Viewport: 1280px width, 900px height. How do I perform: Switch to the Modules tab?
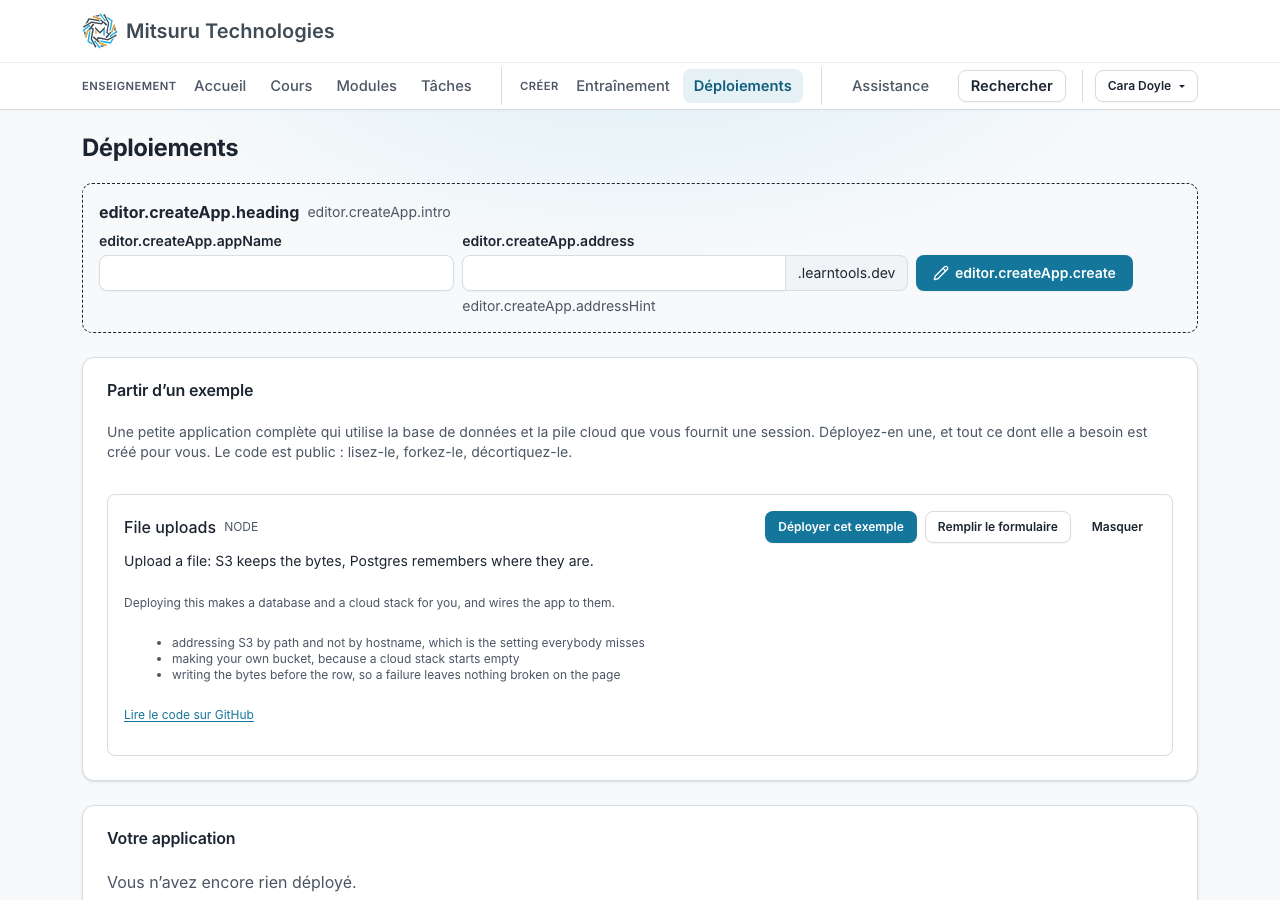(x=367, y=86)
